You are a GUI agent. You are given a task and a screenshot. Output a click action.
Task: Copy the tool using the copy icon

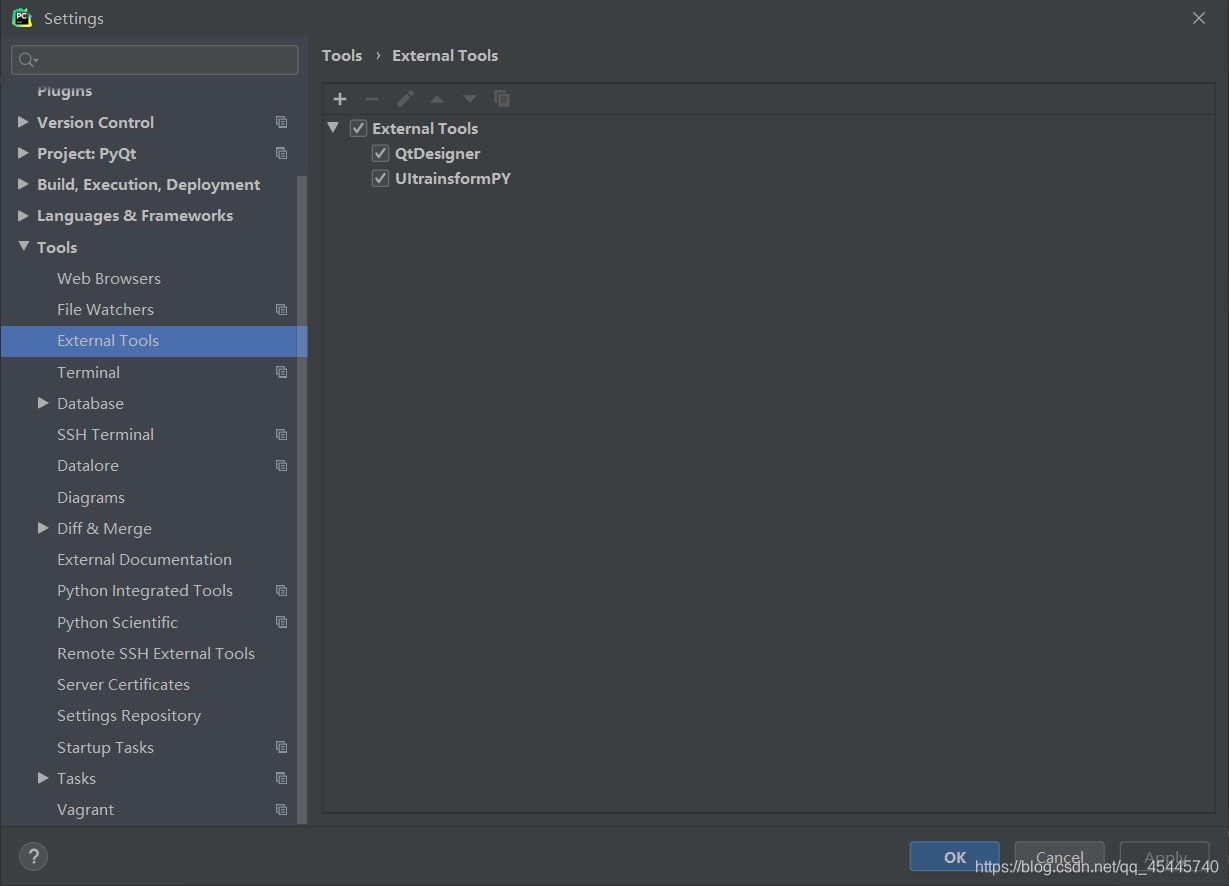tap(502, 99)
